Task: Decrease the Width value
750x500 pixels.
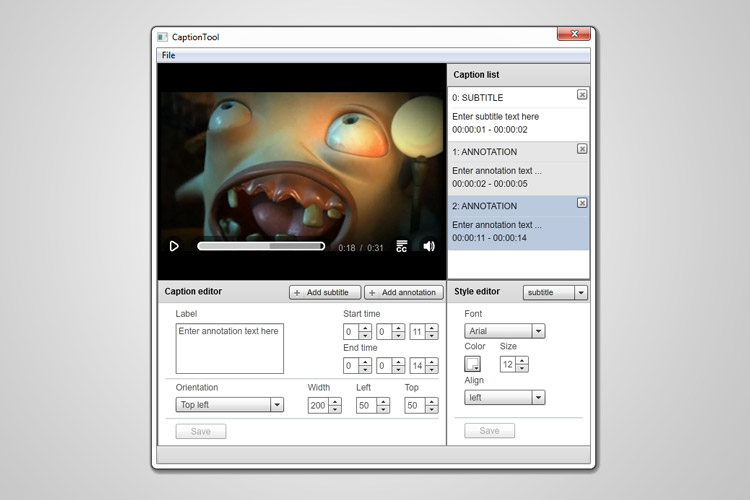Action: tap(335, 409)
